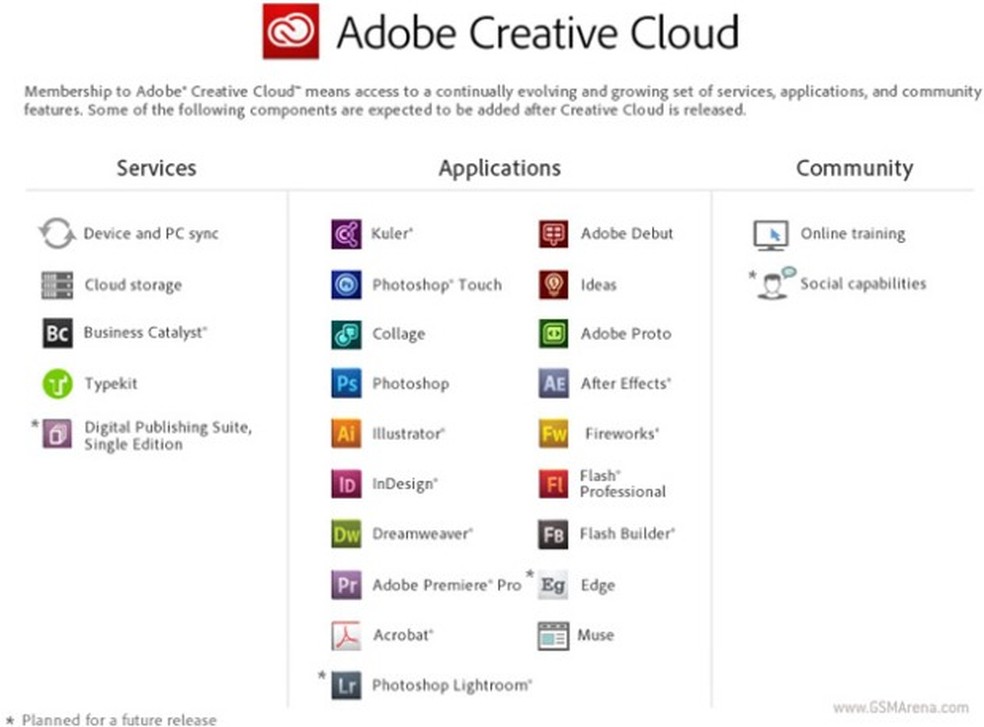Click the 'Kuler' label
Viewport: 984px width, 727px height.
pyautogui.click(x=392, y=234)
